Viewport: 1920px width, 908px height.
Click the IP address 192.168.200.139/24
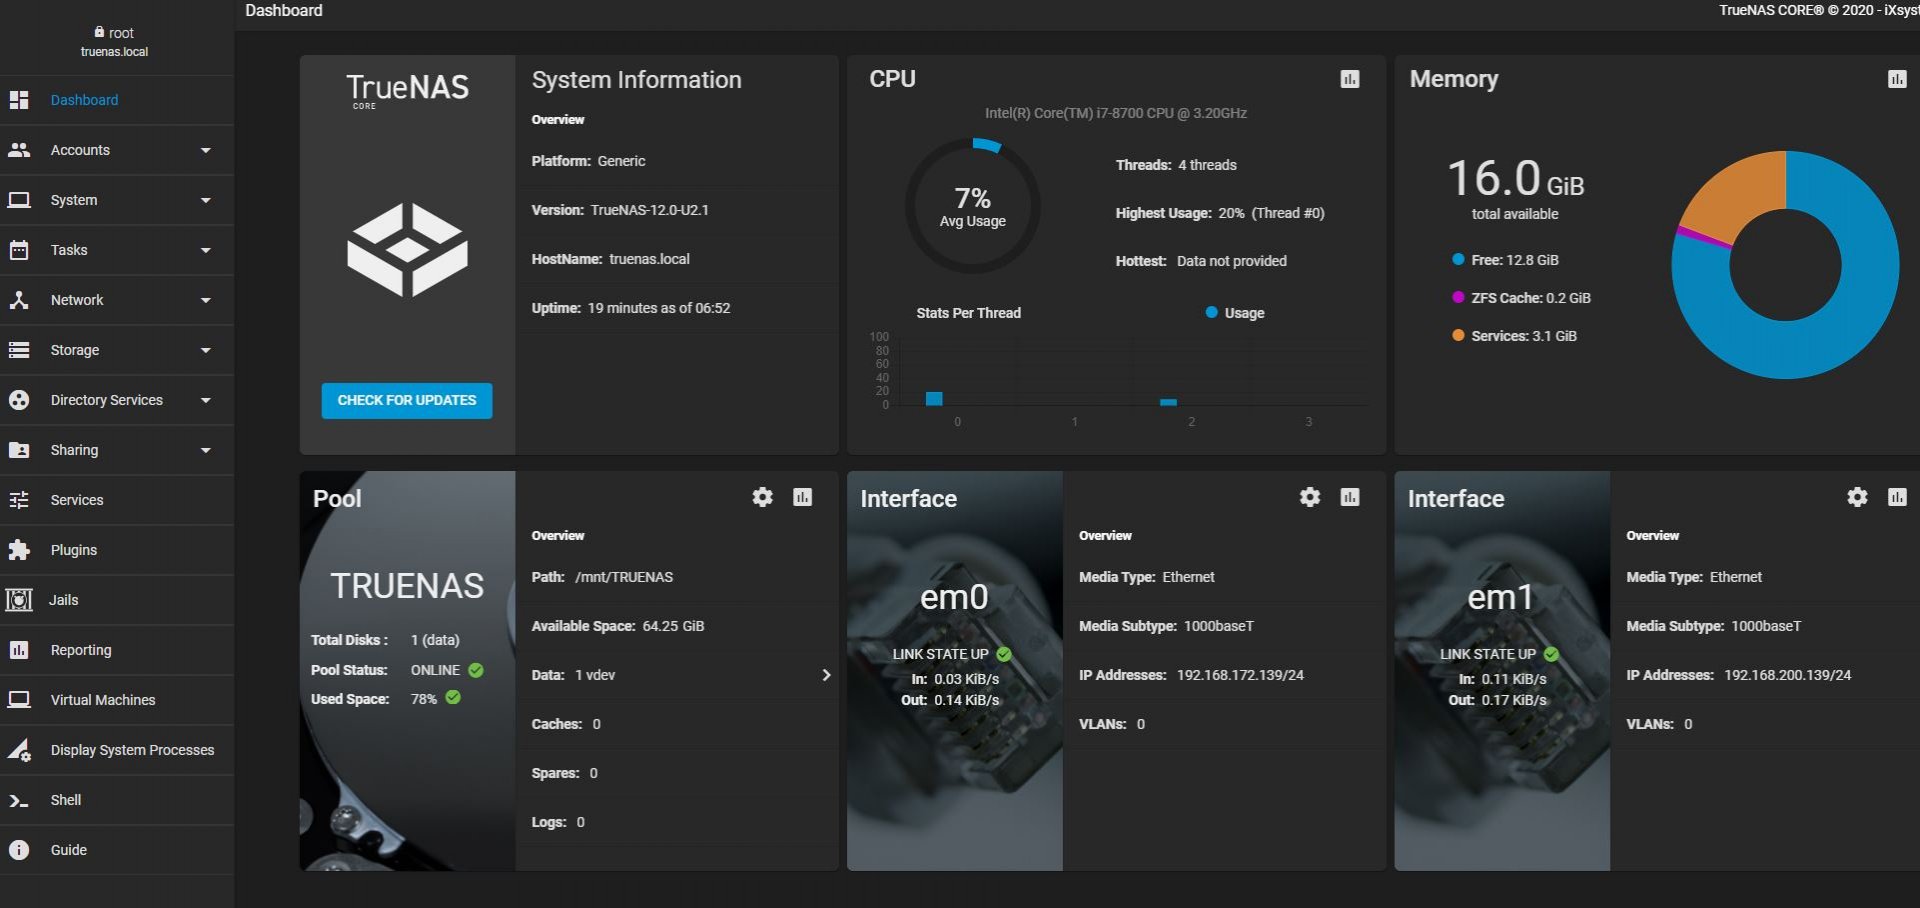coord(1788,675)
